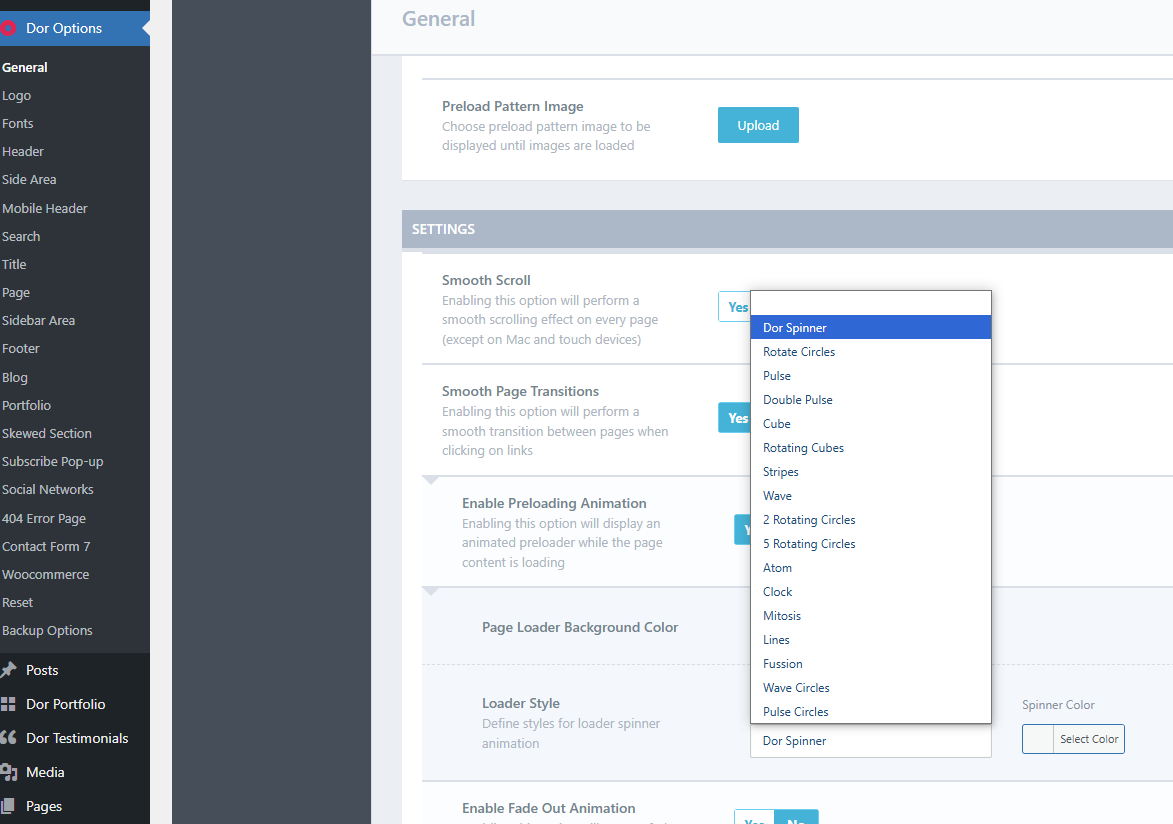1173x824 pixels.
Task: Choose Atom loader style
Action: pyautogui.click(x=871, y=567)
